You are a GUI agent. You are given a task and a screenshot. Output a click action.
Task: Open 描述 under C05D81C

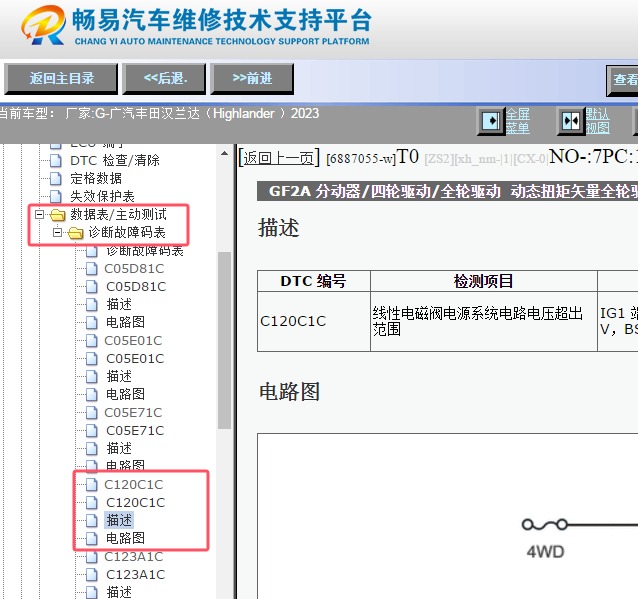(119, 305)
